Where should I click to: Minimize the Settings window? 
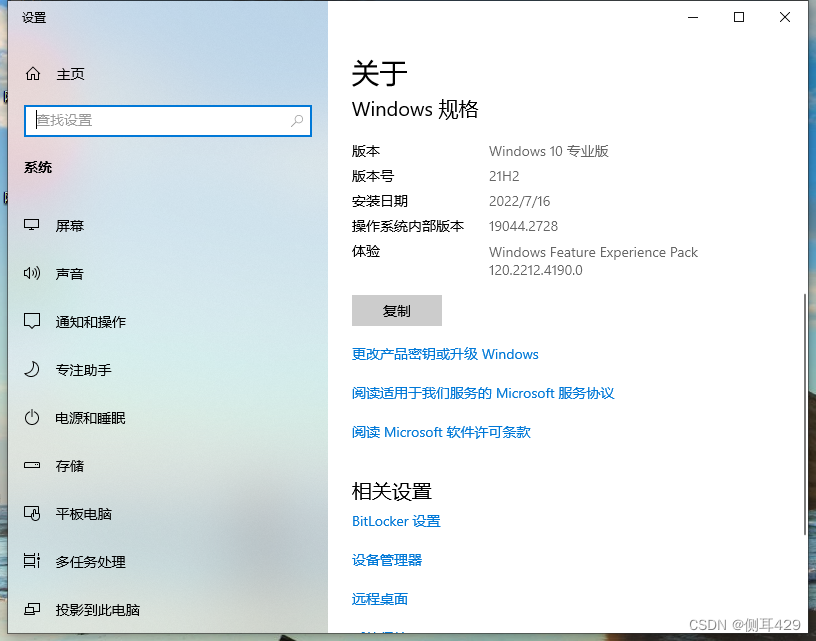(x=693, y=17)
